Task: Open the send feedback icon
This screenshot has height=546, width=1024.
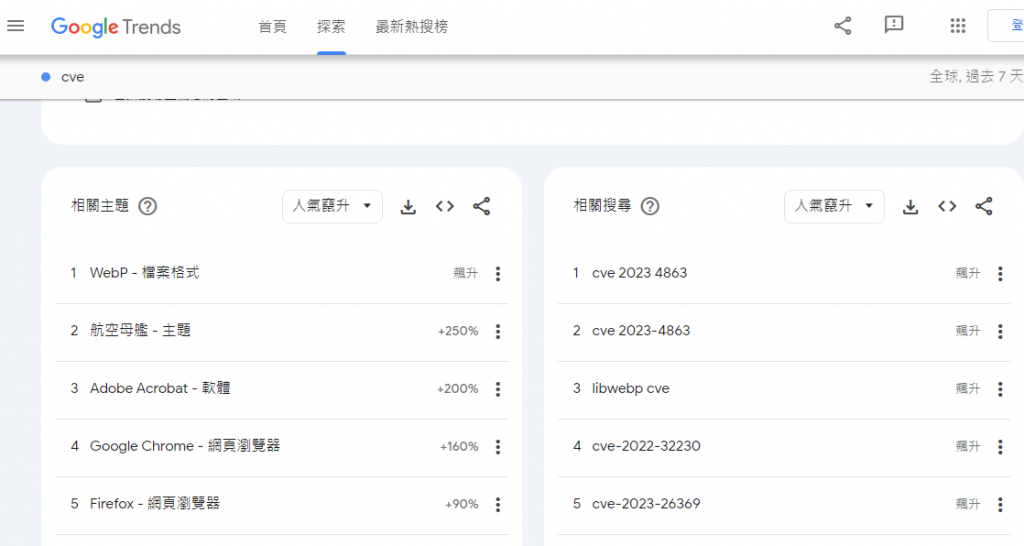Action: pyautogui.click(x=893, y=25)
